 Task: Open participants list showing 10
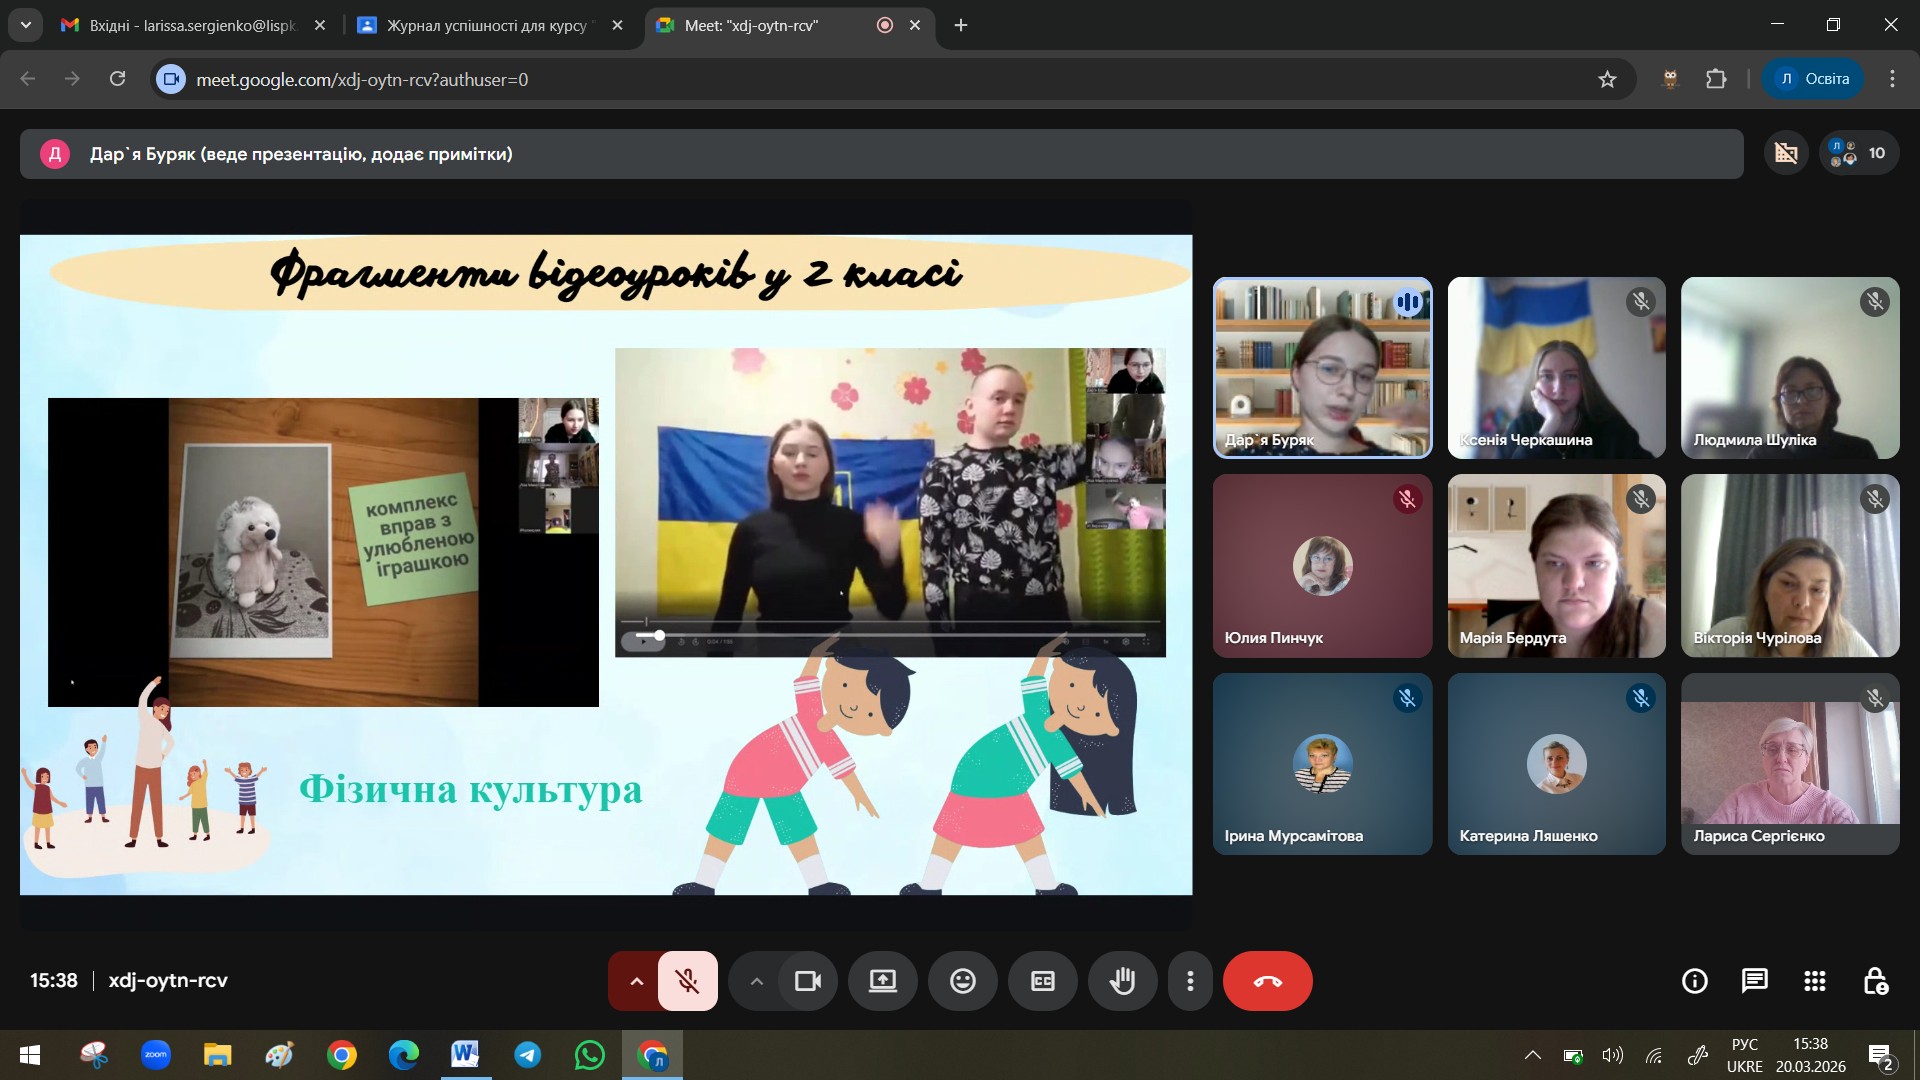point(1858,153)
